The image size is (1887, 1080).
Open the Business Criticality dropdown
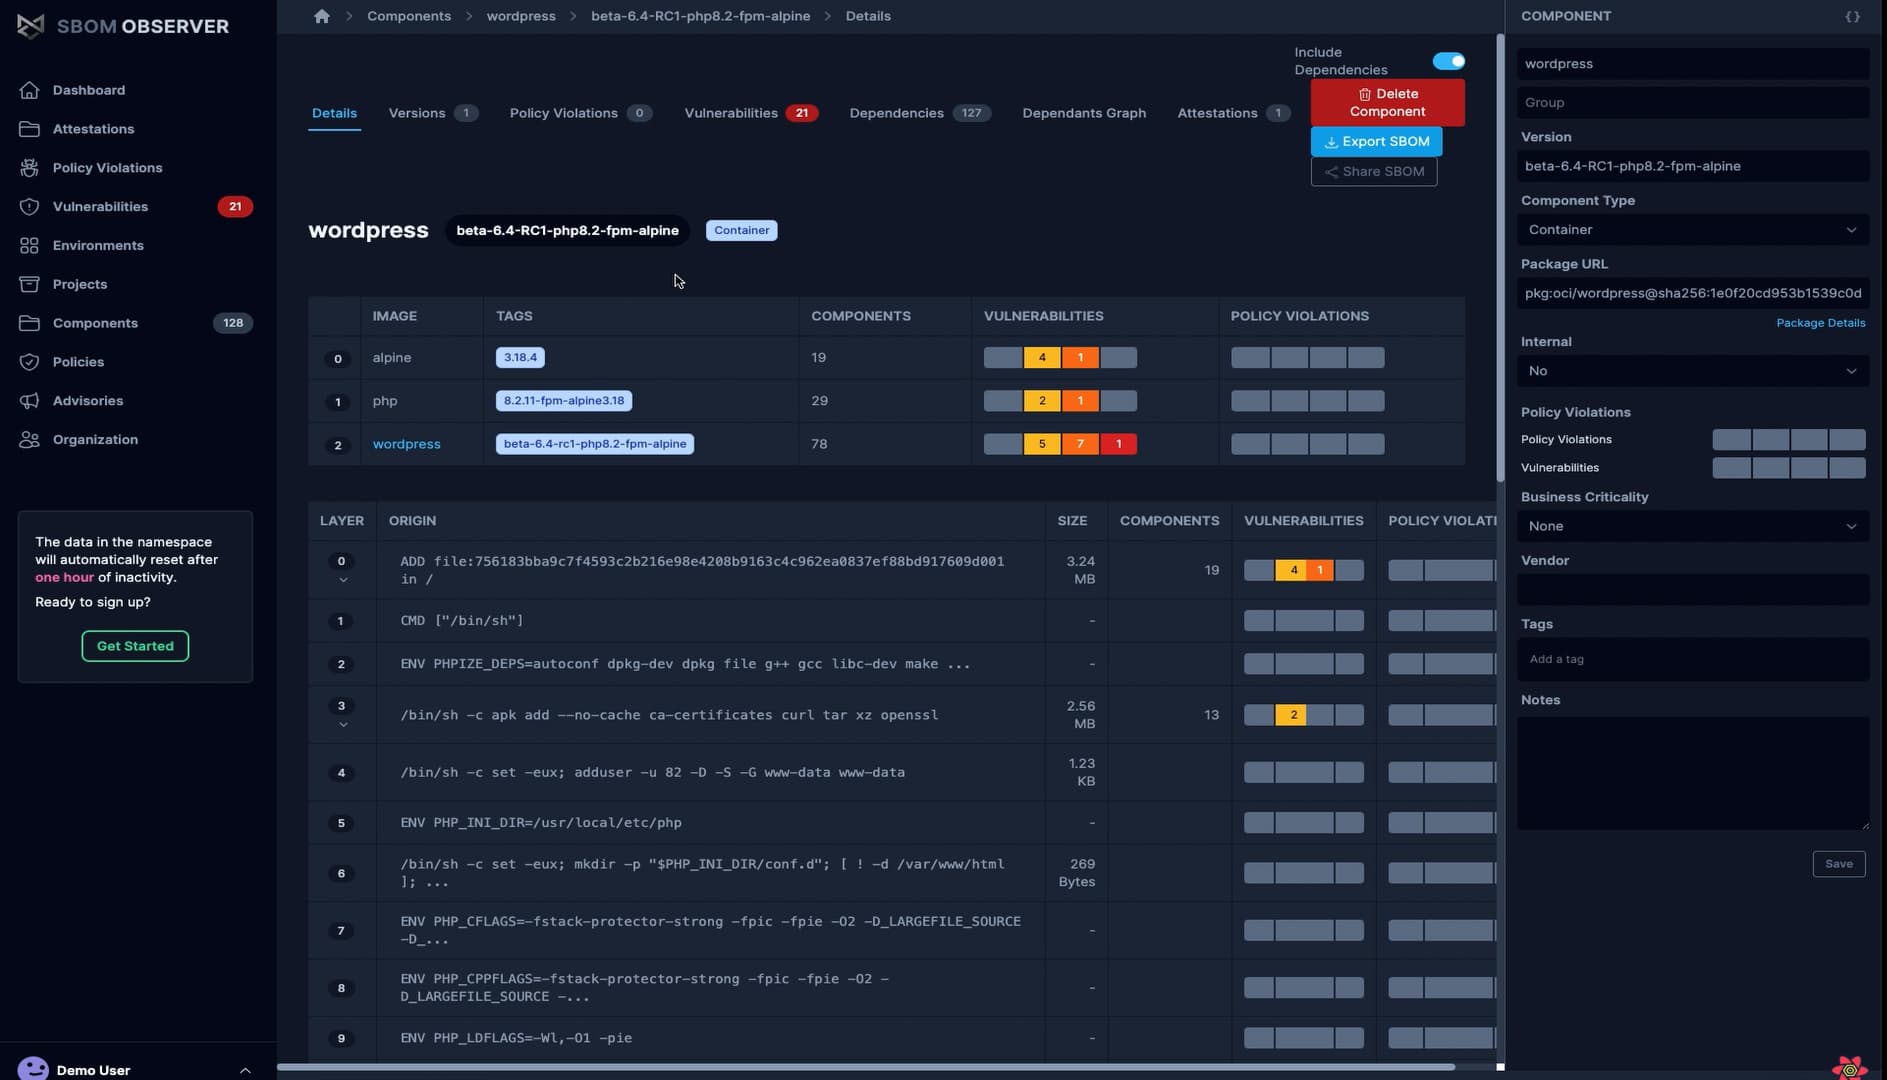point(1691,525)
